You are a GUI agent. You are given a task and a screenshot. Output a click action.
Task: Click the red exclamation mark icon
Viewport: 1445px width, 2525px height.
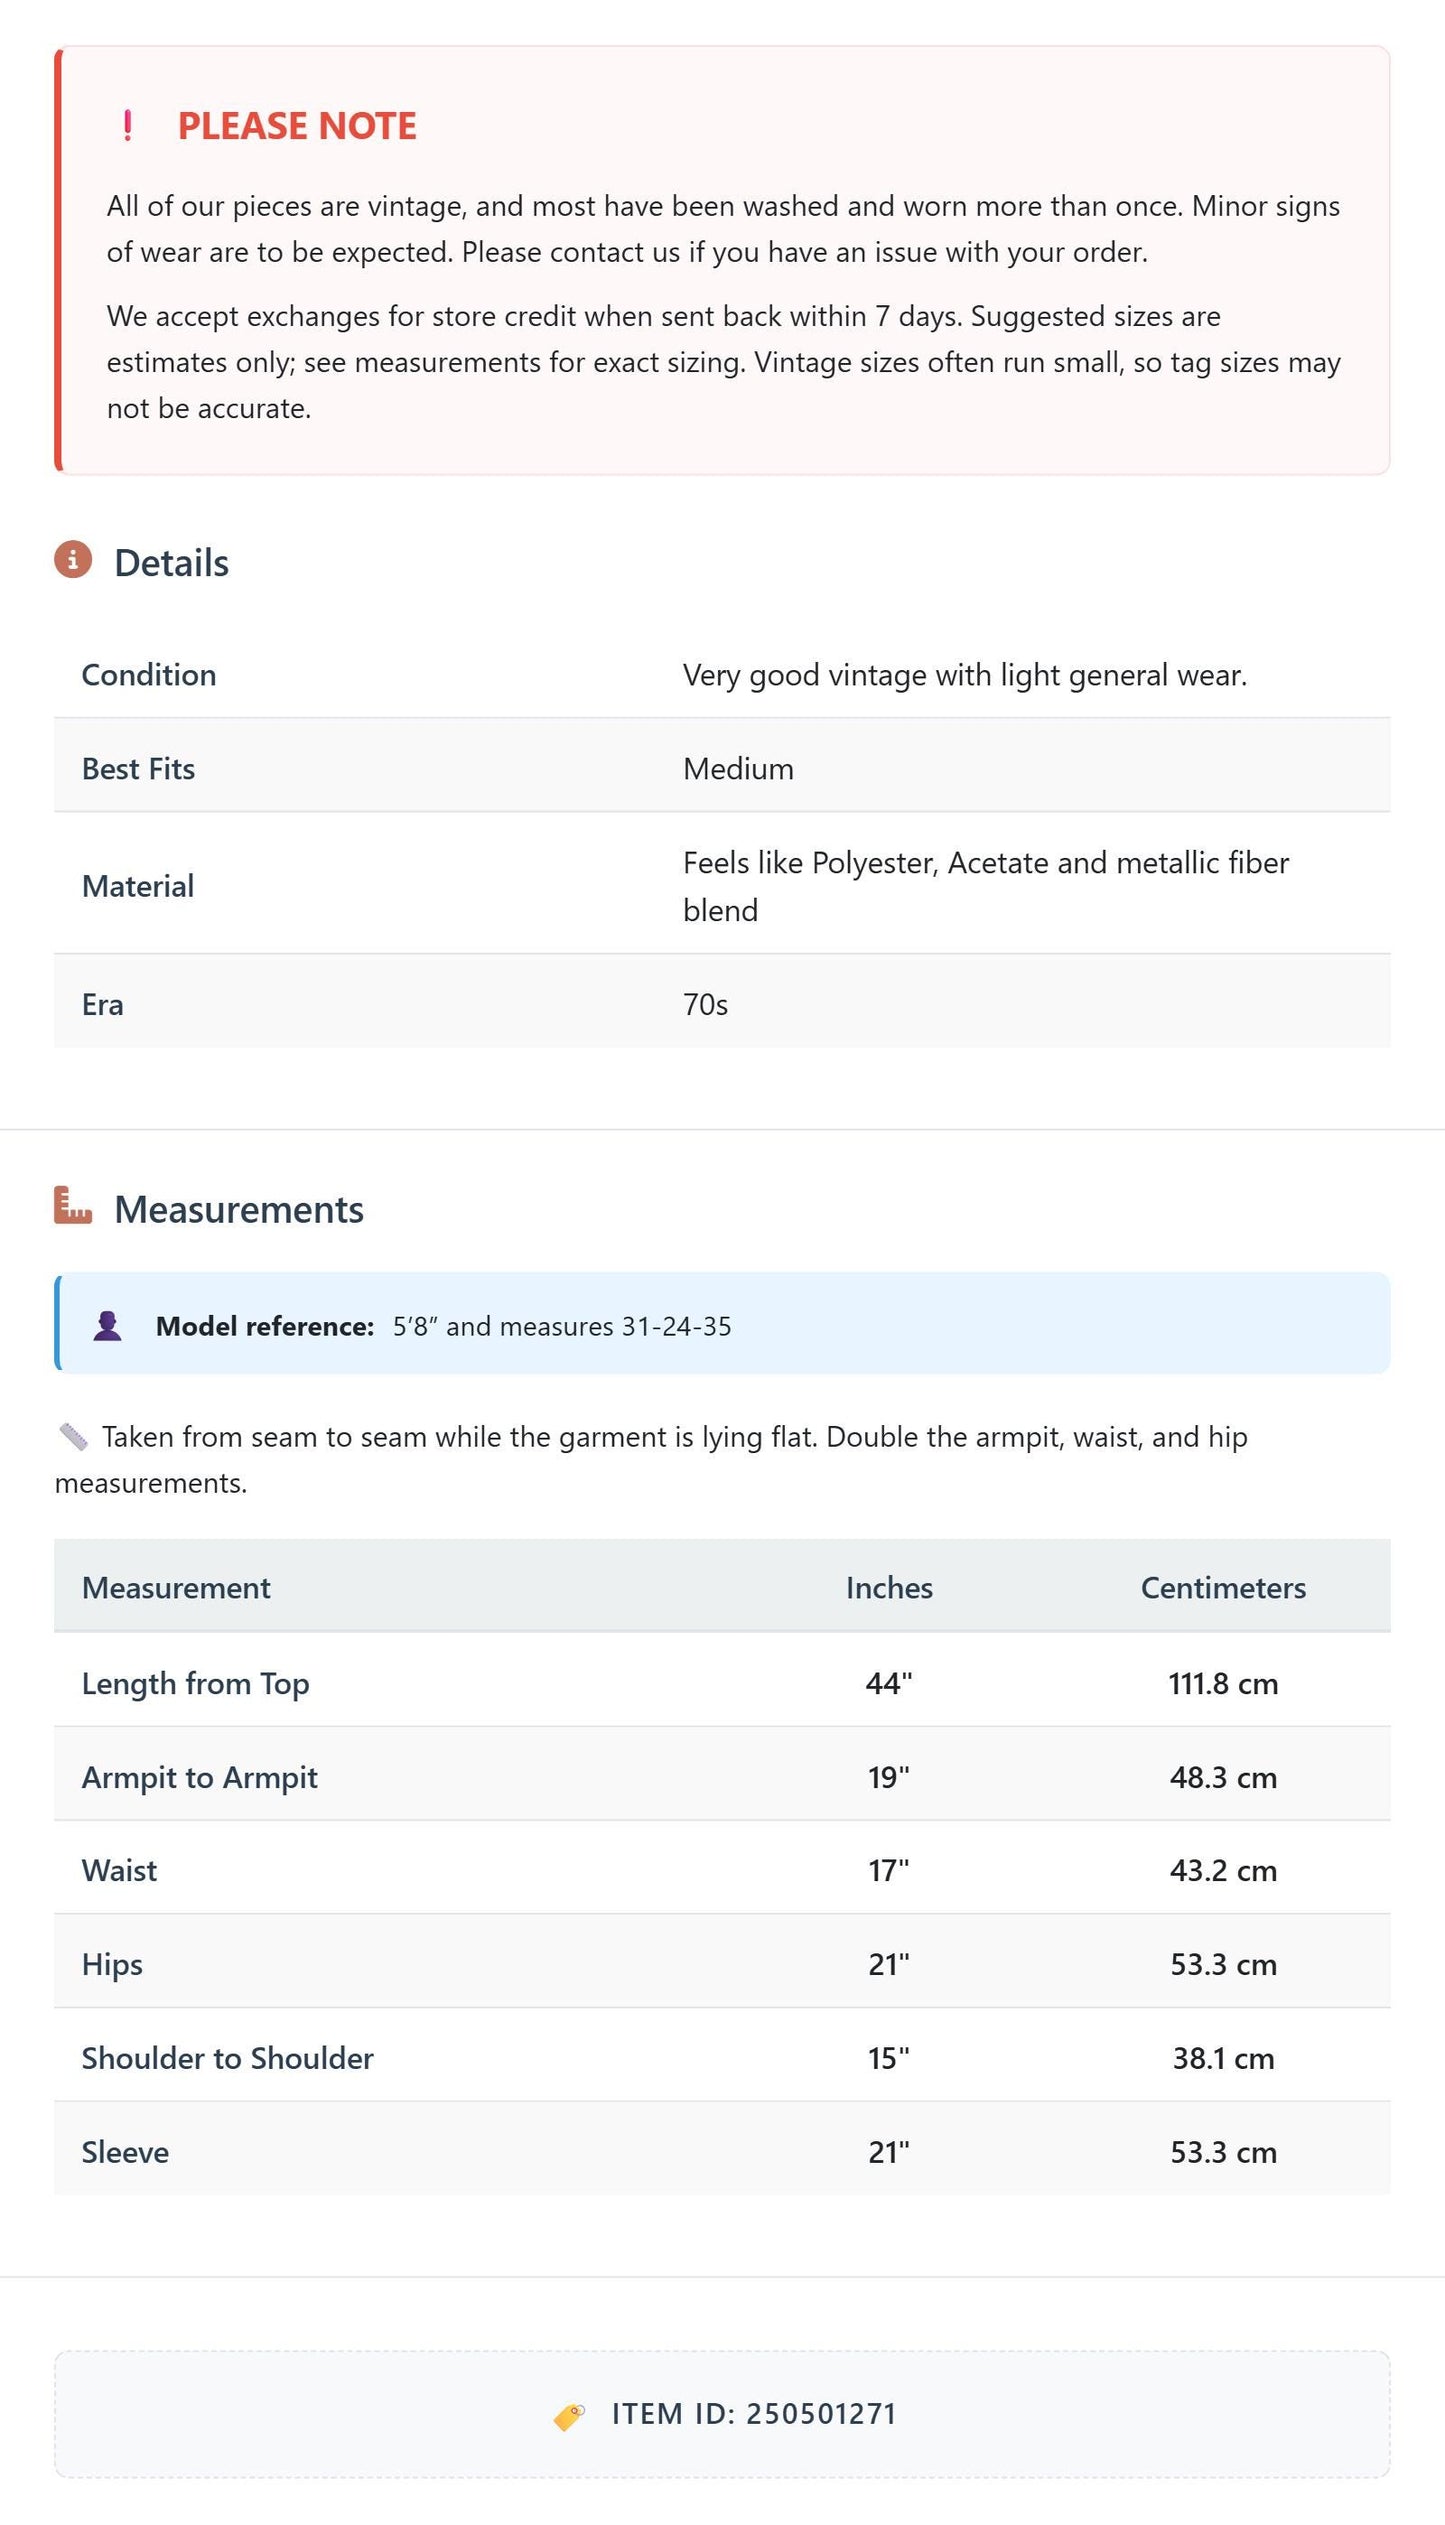(127, 126)
